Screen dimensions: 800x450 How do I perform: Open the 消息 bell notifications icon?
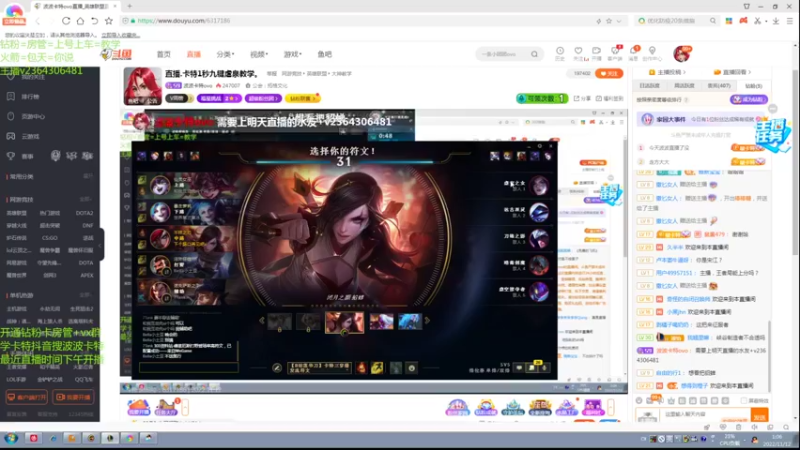pos(634,54)
